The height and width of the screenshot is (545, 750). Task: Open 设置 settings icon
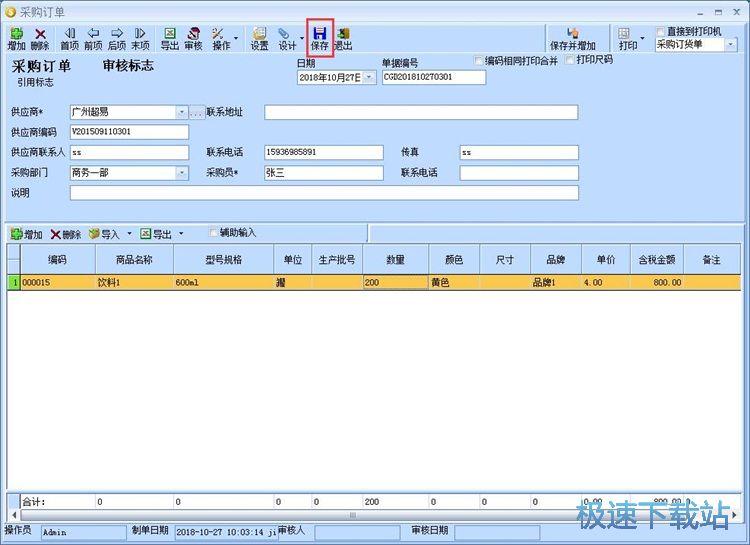260,39
